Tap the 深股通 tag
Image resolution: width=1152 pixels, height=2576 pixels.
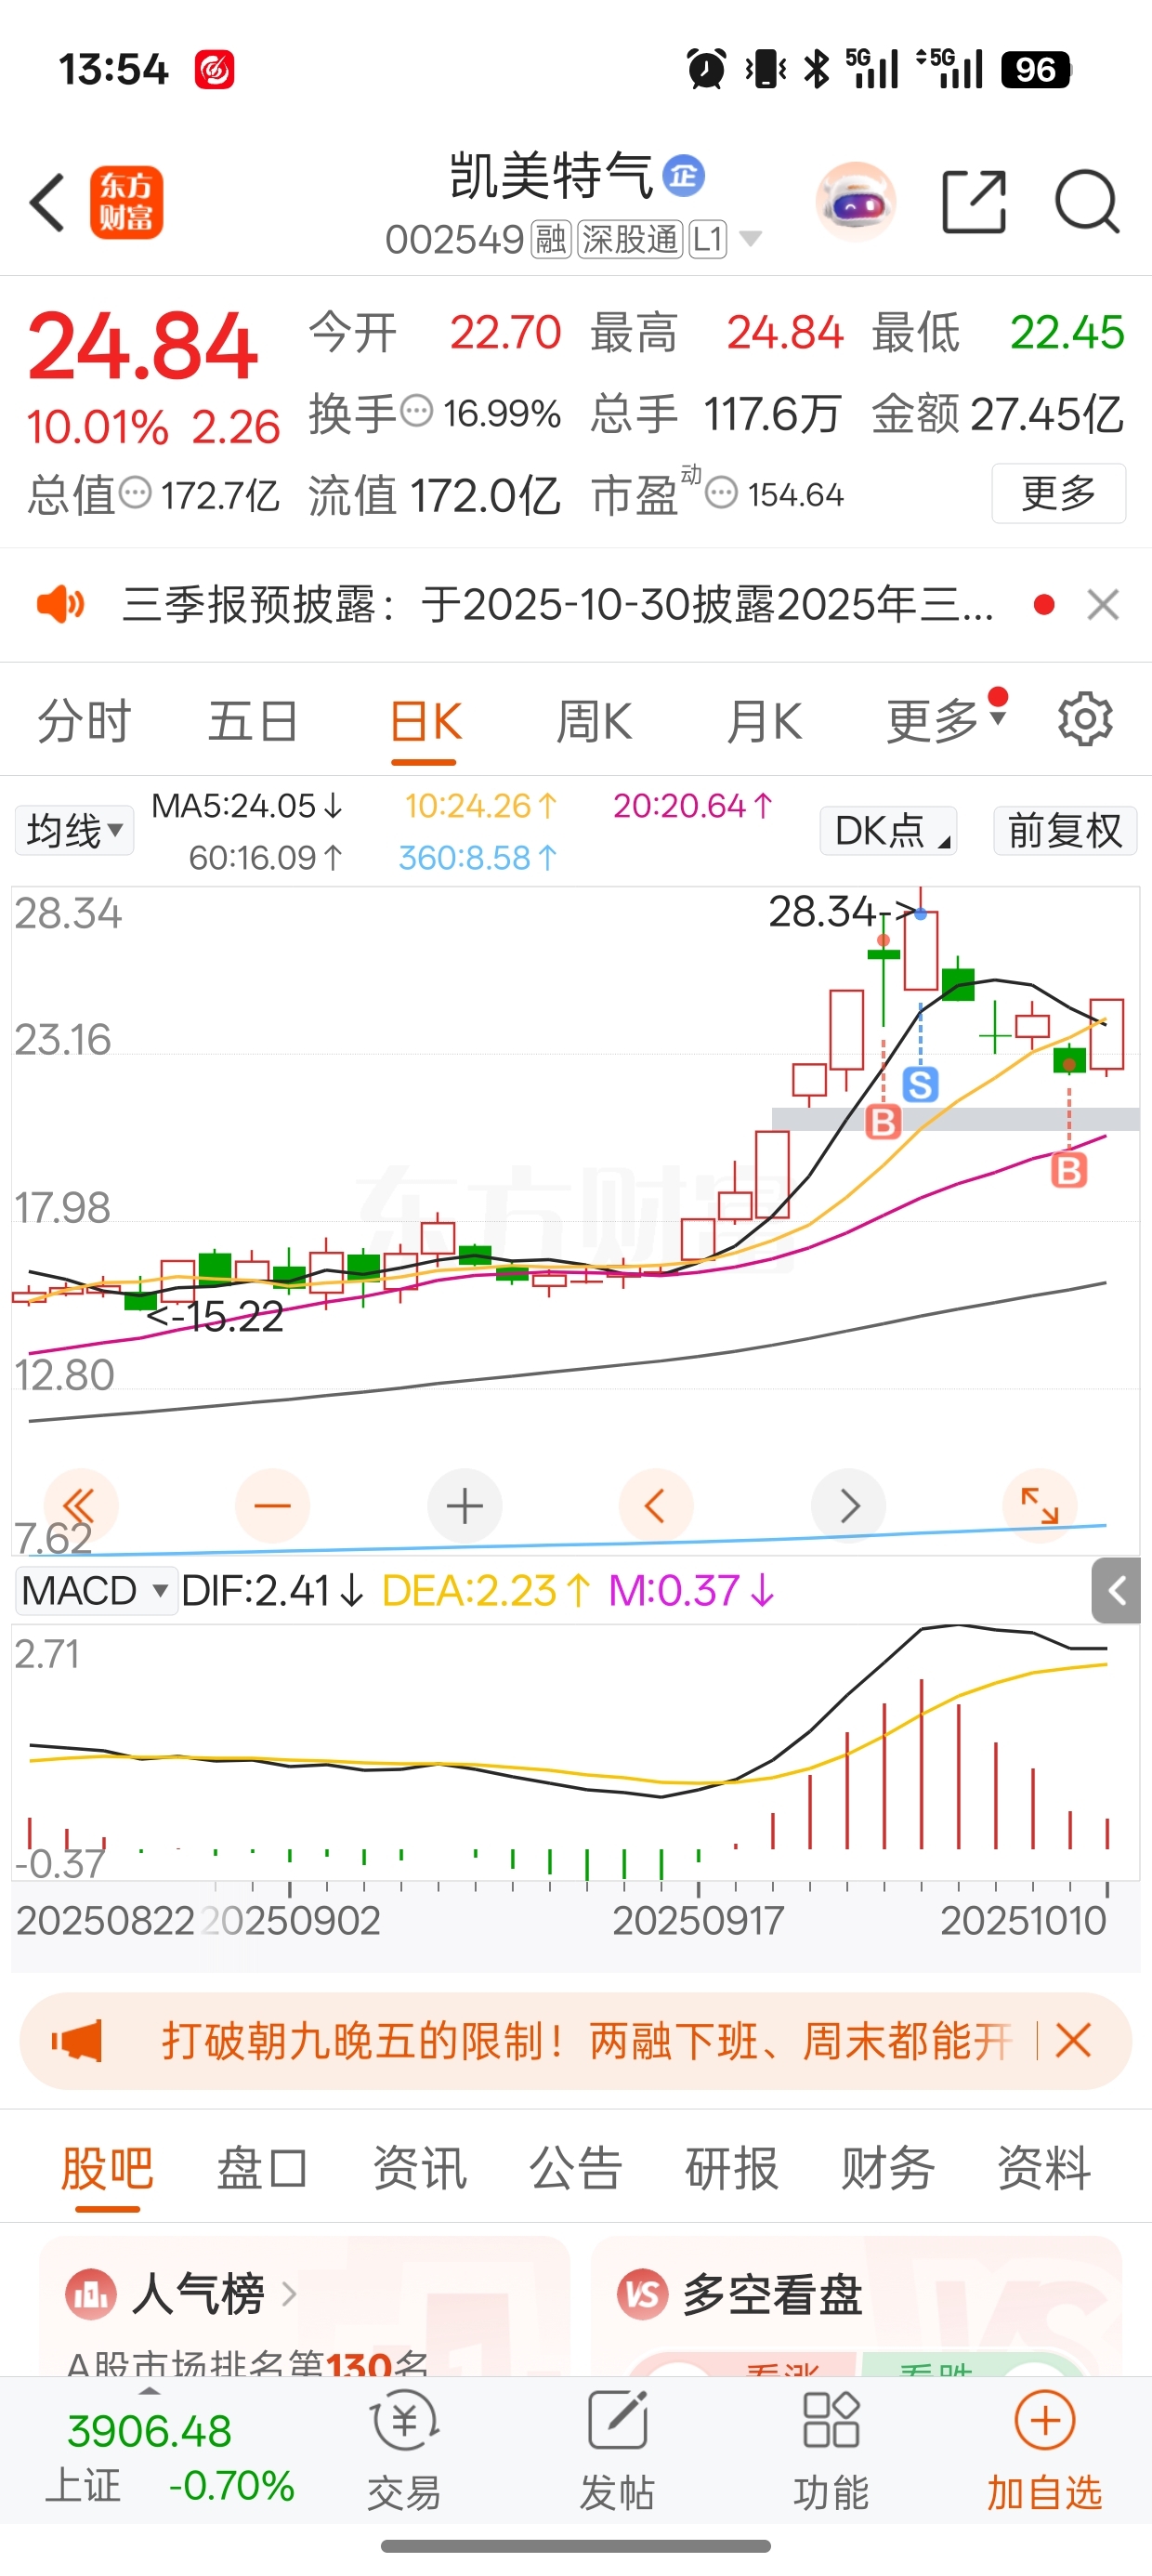click(630, 240)
